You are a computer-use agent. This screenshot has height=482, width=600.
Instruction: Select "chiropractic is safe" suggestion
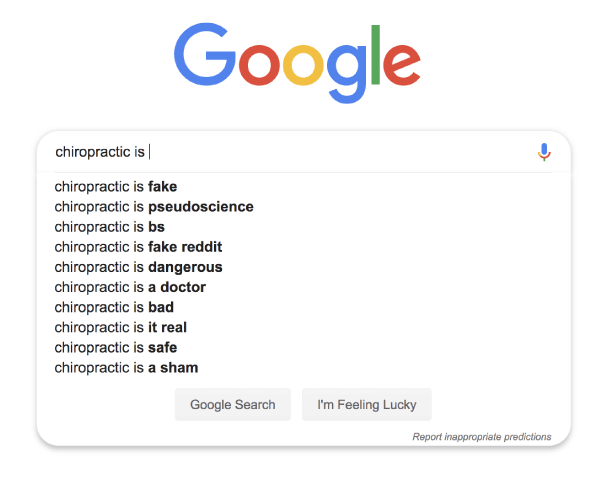[116, 347]
